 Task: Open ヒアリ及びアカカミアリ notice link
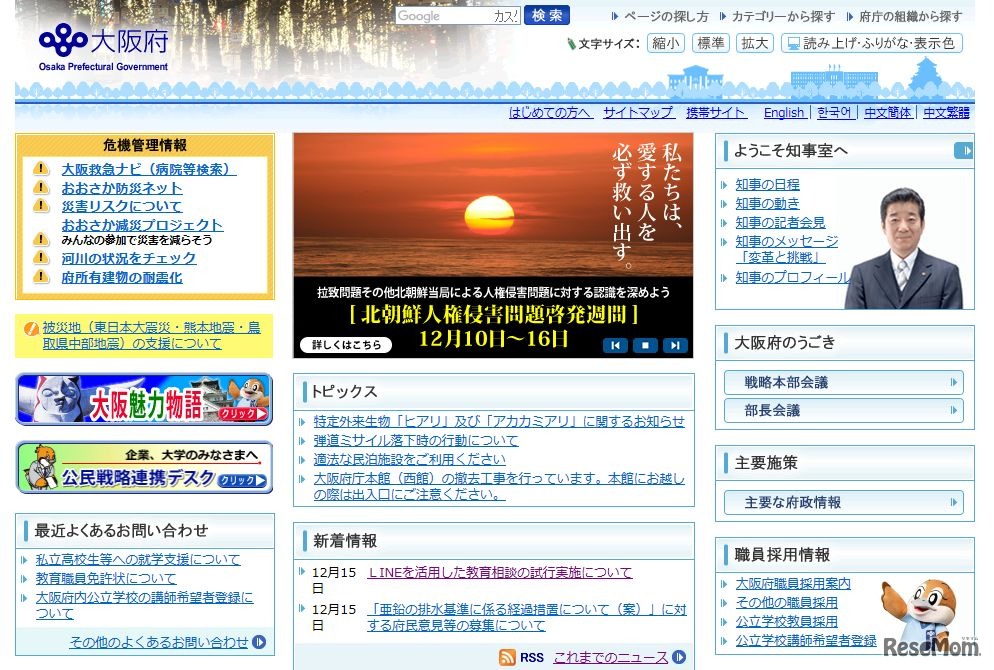coord(499,422)
